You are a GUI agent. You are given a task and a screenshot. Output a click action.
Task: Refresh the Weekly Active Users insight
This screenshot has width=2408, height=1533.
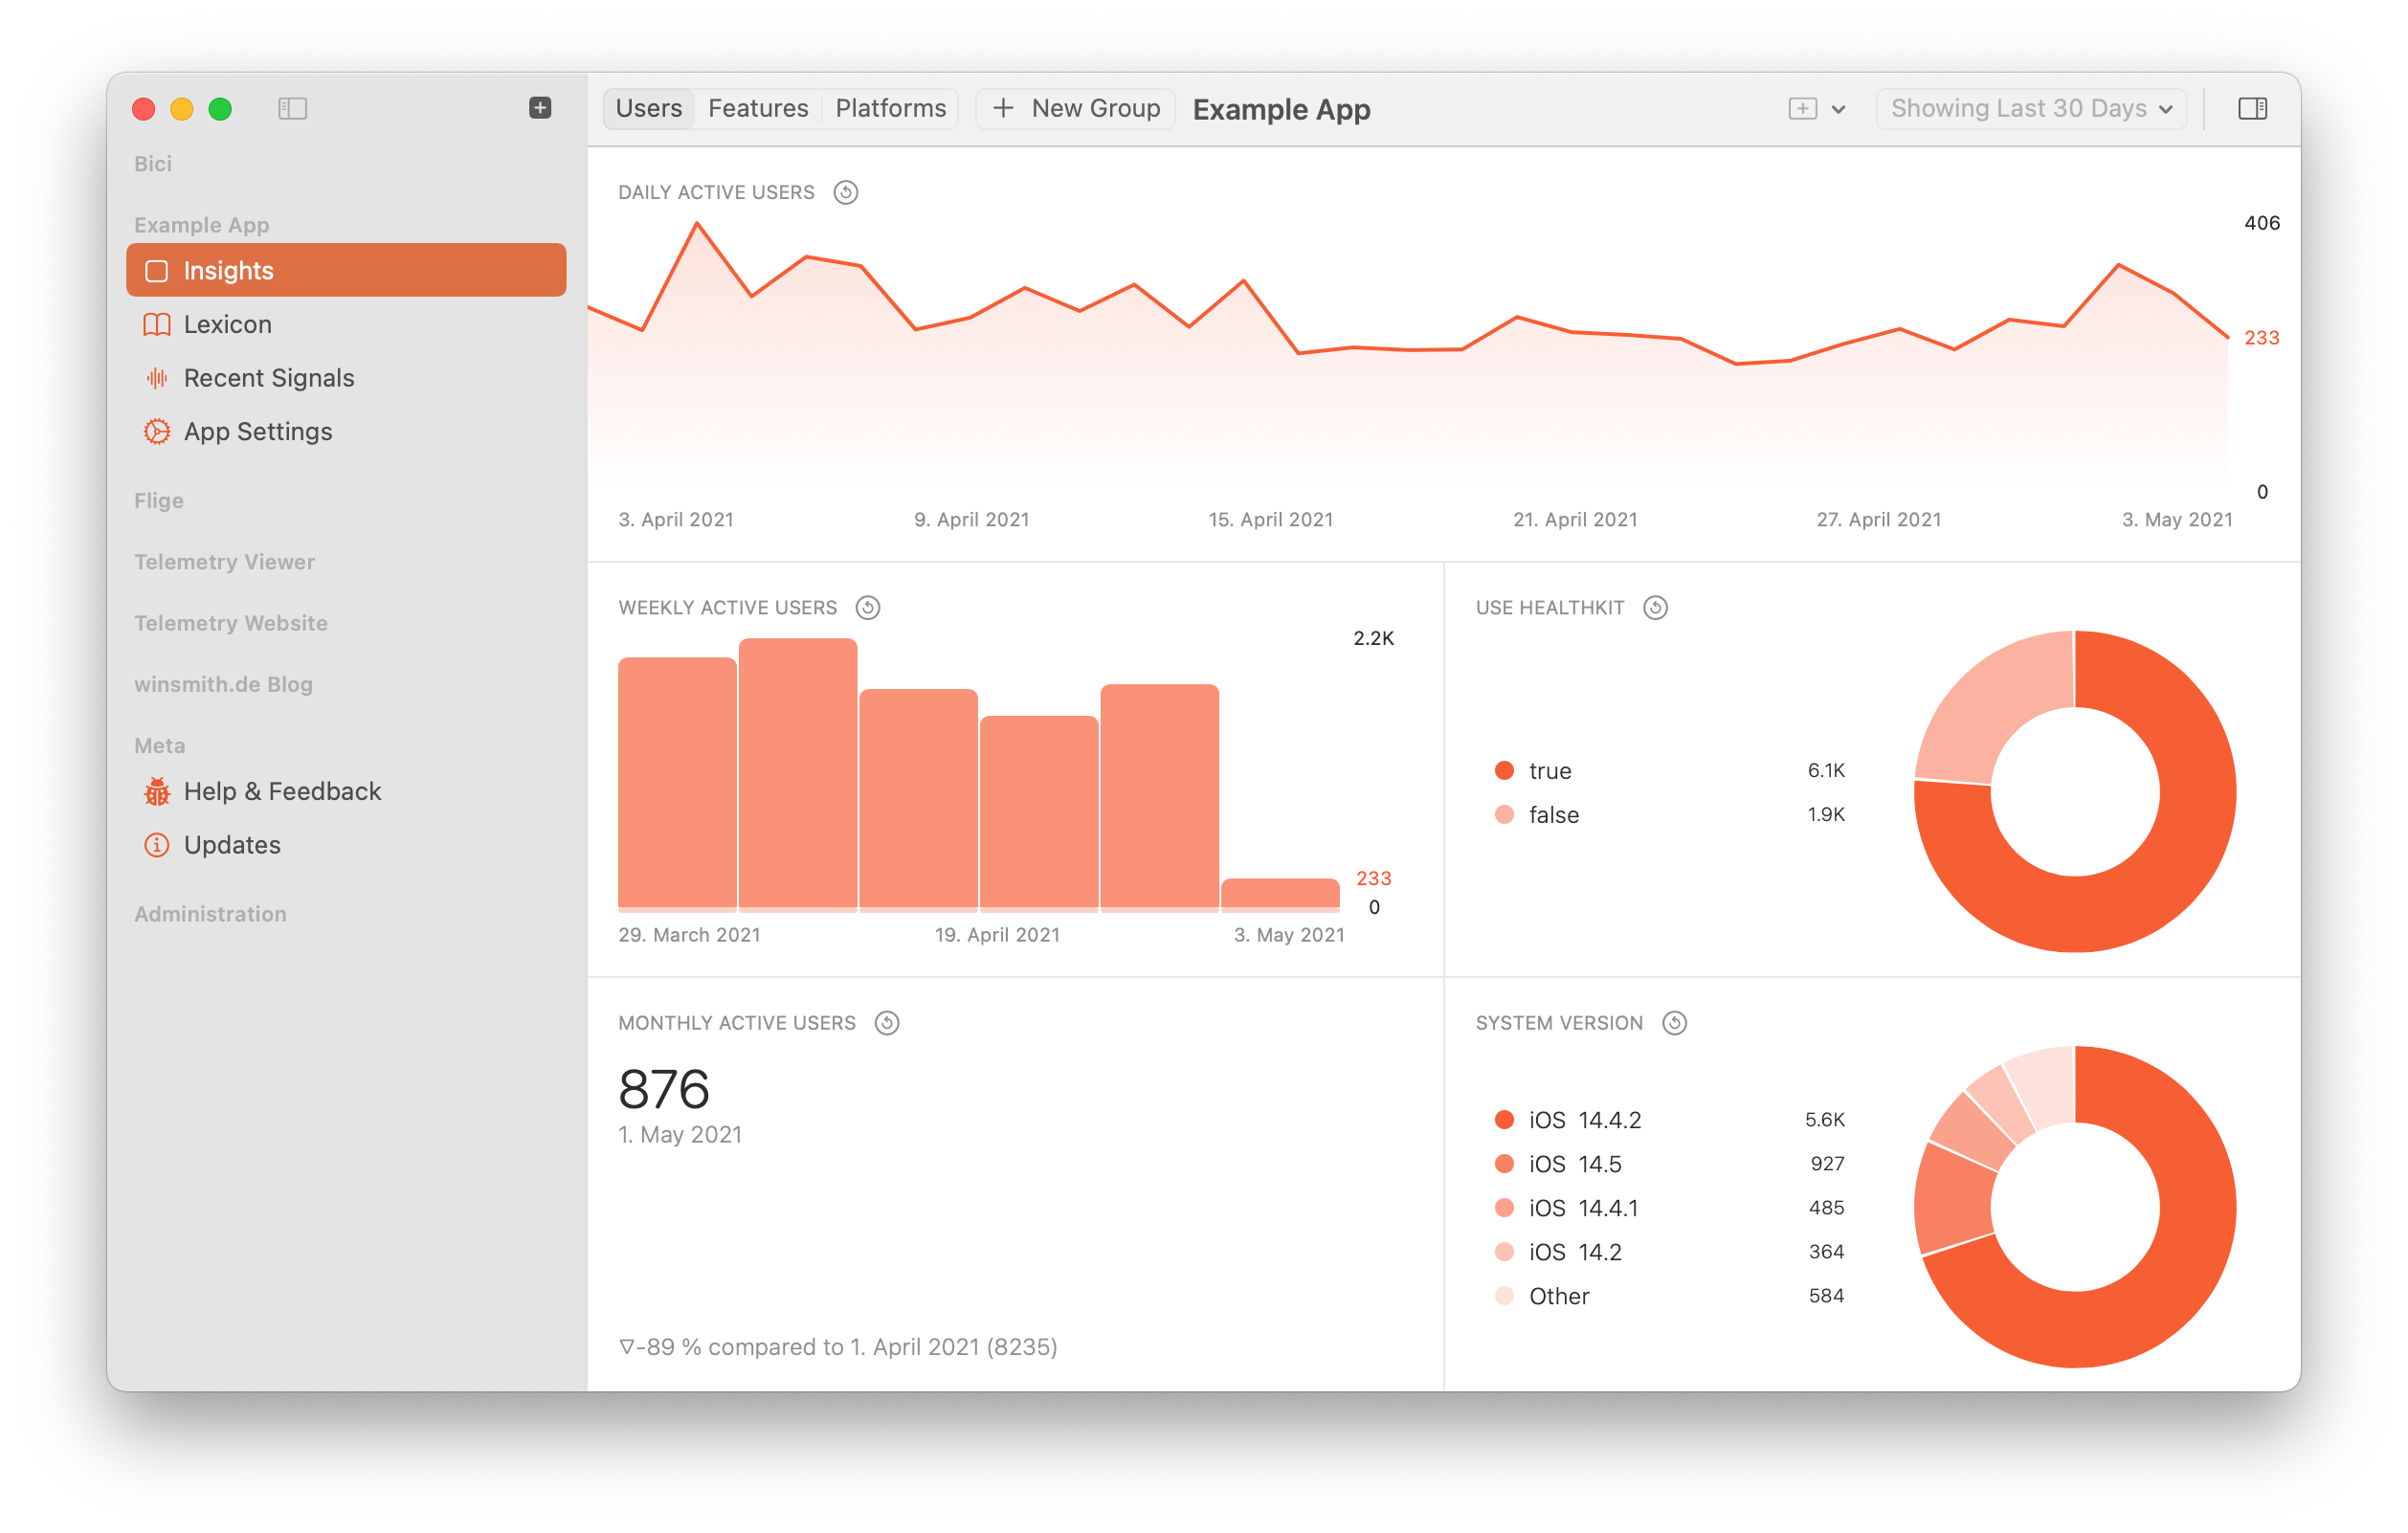(x=868, y=608)
